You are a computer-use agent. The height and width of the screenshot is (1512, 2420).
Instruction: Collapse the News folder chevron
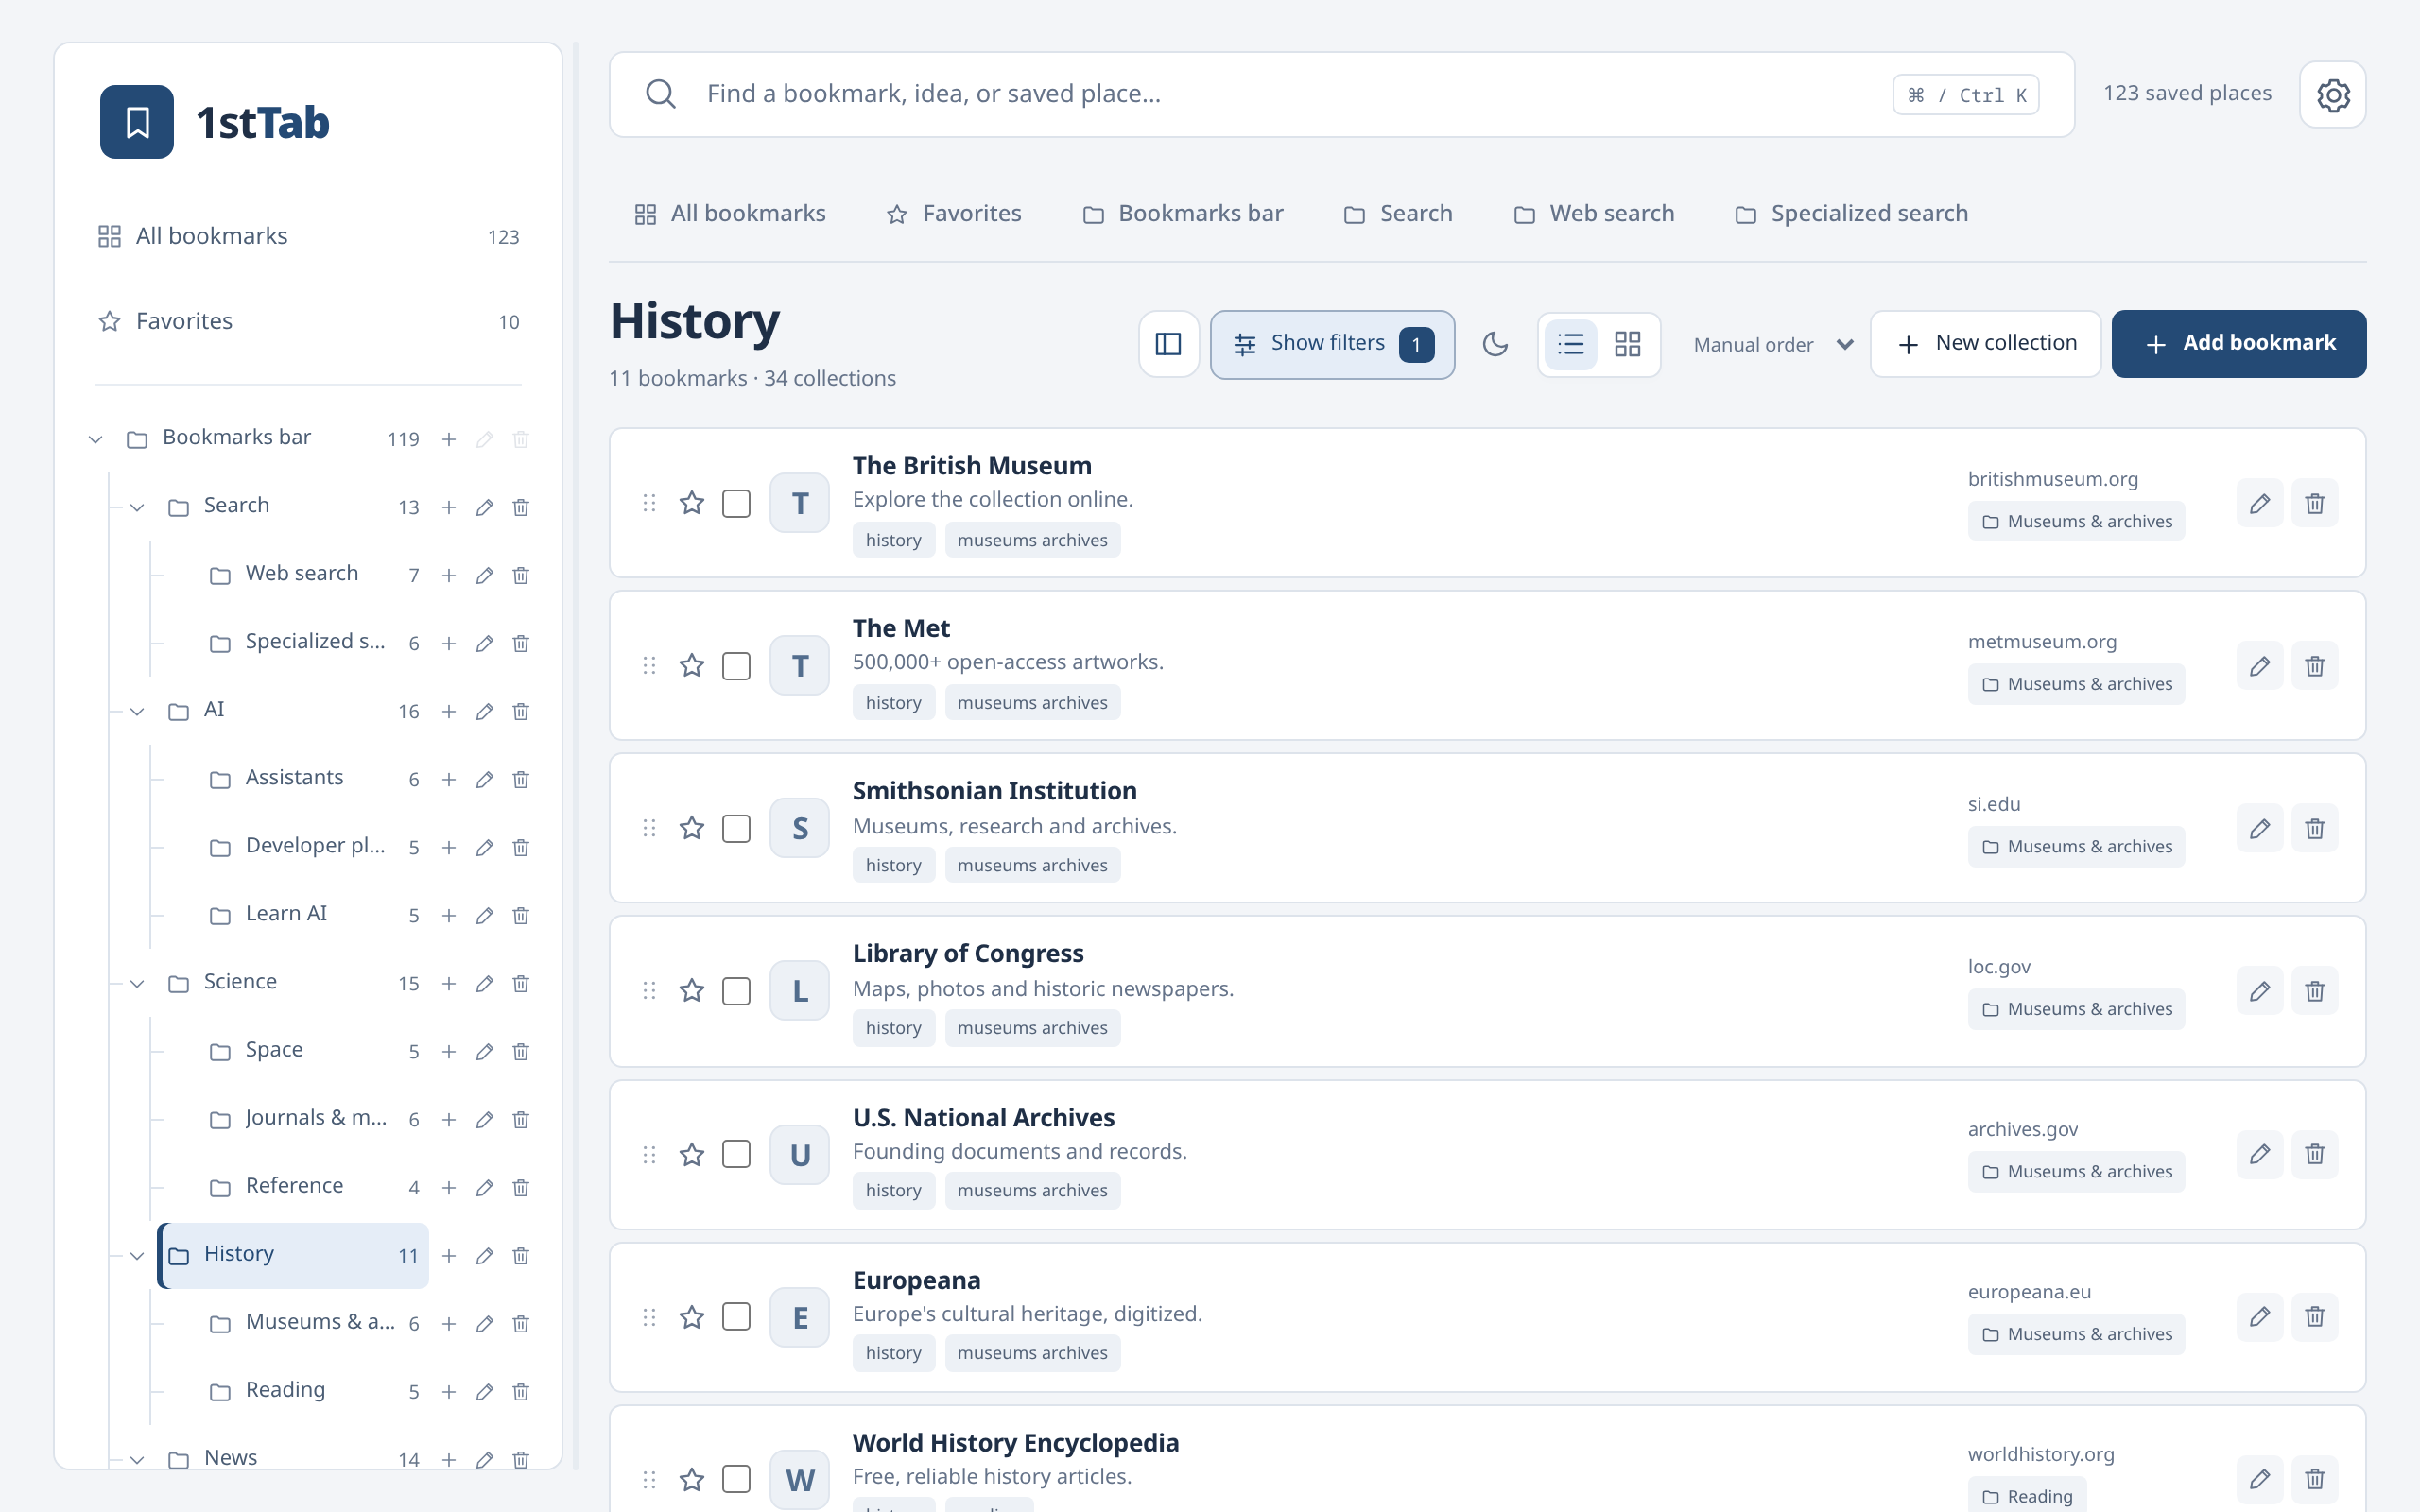[x=137, y=1459]
